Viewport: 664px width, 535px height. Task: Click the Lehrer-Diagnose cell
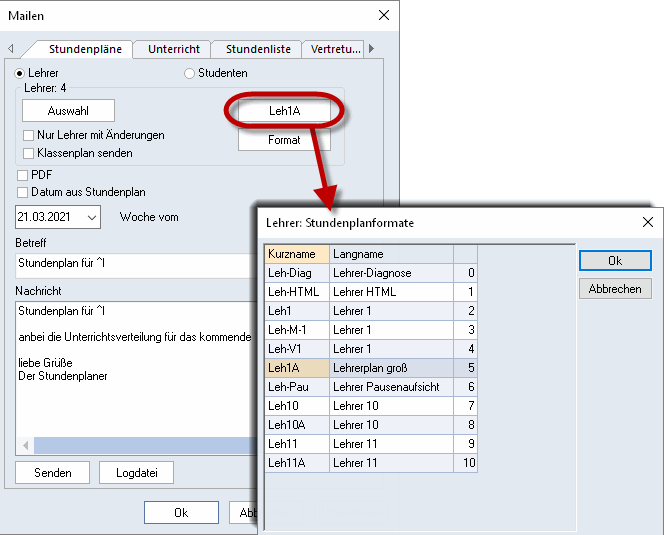tap(391, 273)
